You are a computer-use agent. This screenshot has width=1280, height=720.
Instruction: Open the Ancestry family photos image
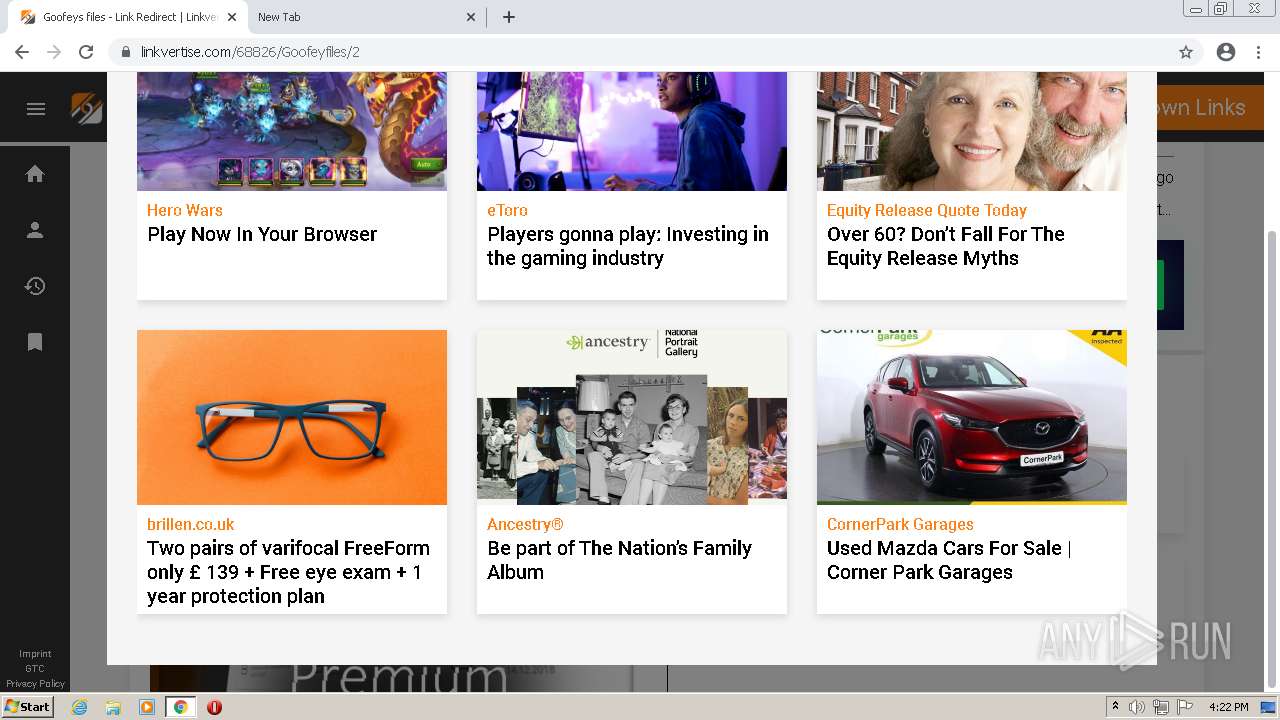632,417
